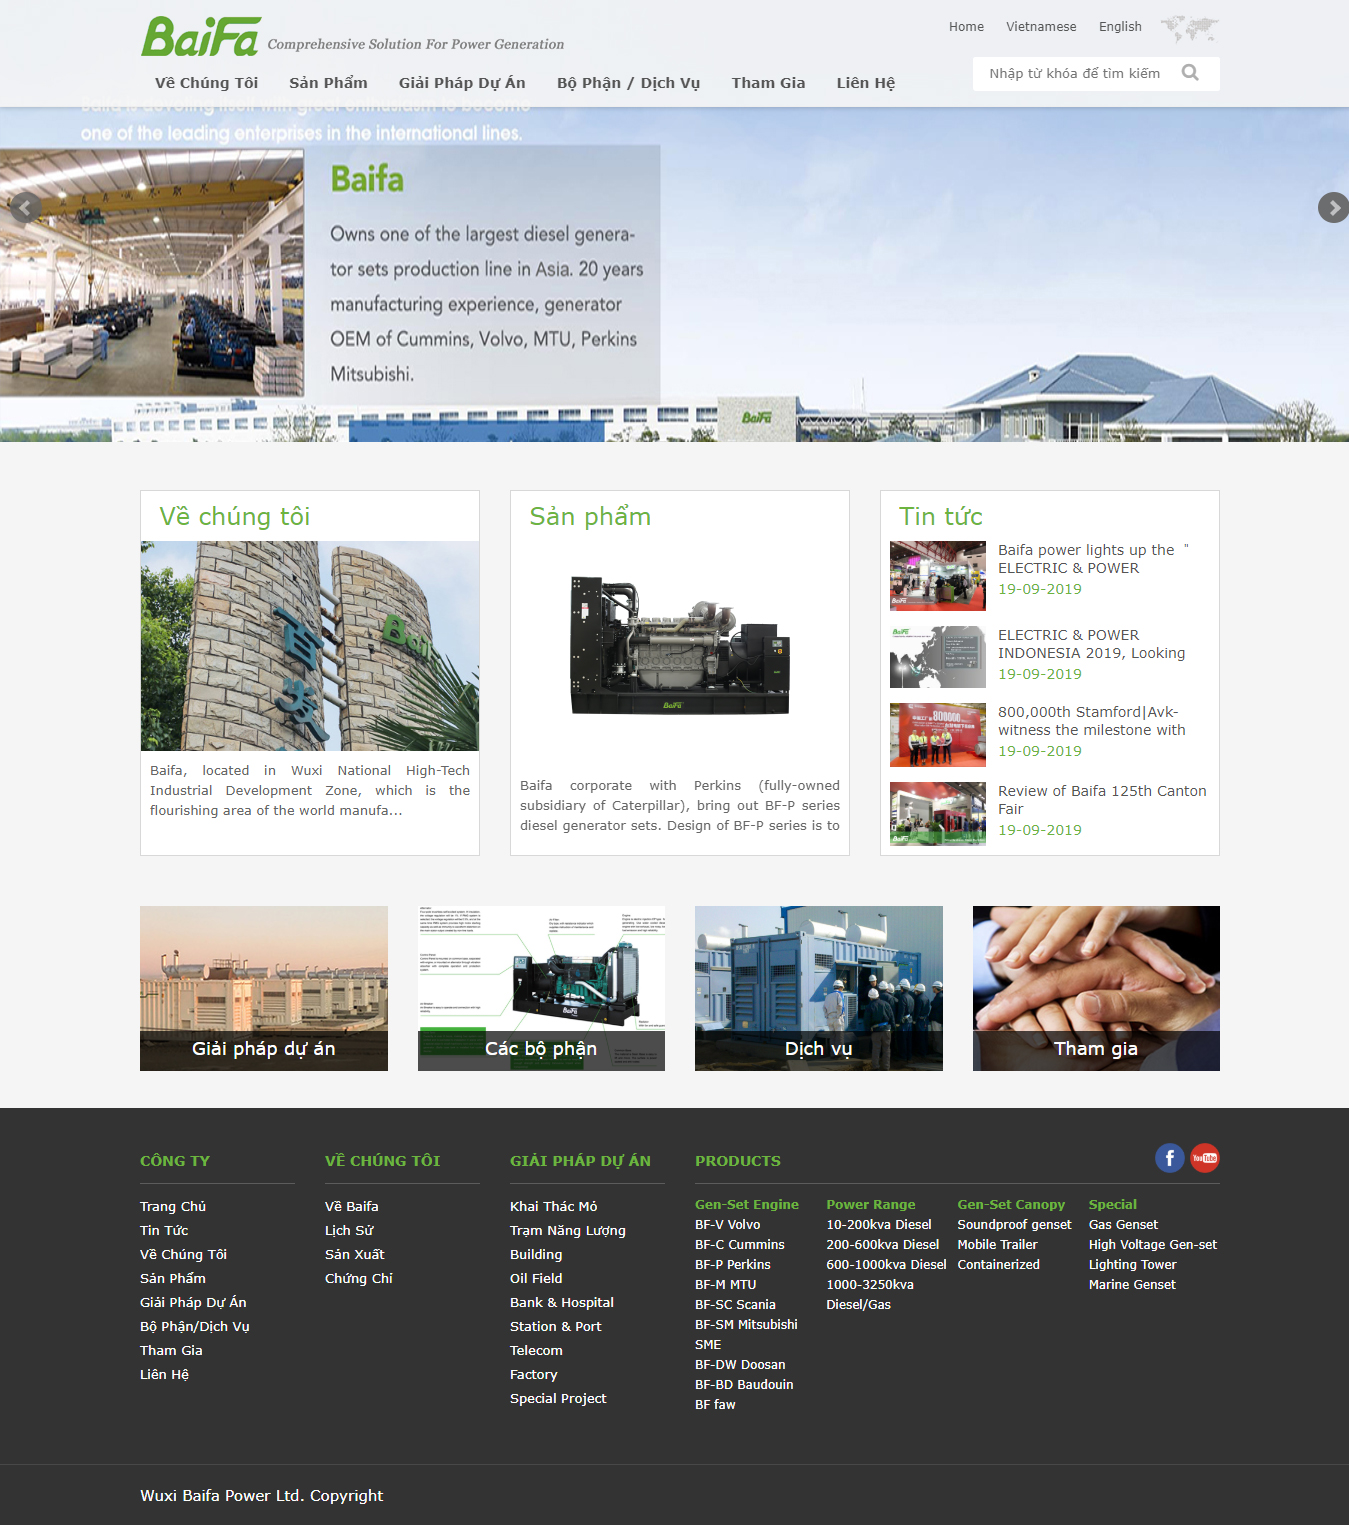
Task: Open the Tham gia handshake tile
Action: click(1096, 988)
